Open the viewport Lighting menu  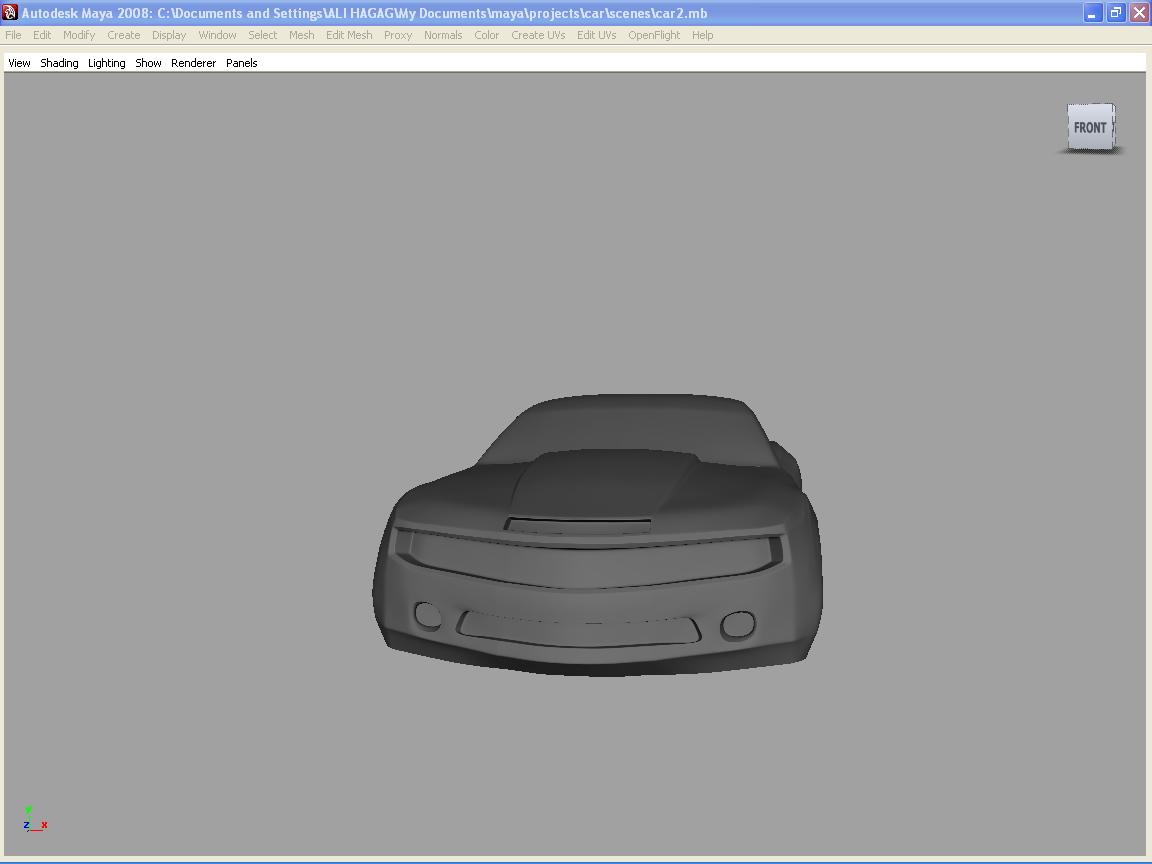click(107, 63)
